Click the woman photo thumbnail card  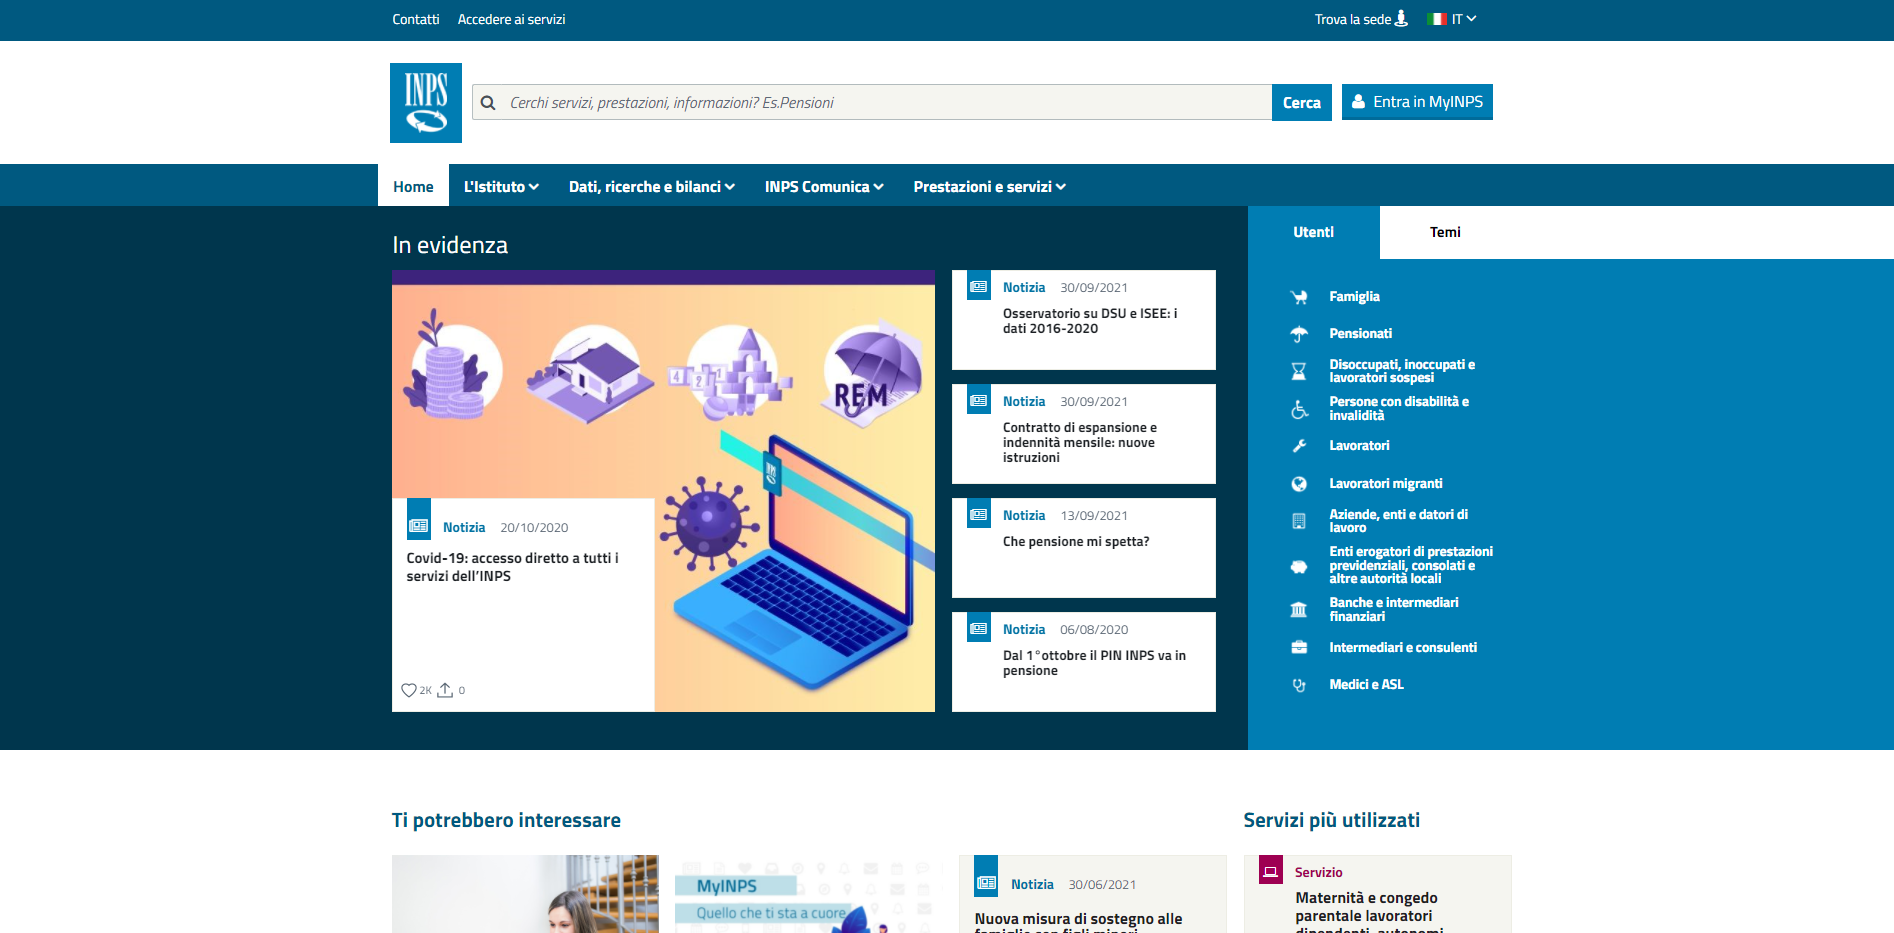coord(525,894)
